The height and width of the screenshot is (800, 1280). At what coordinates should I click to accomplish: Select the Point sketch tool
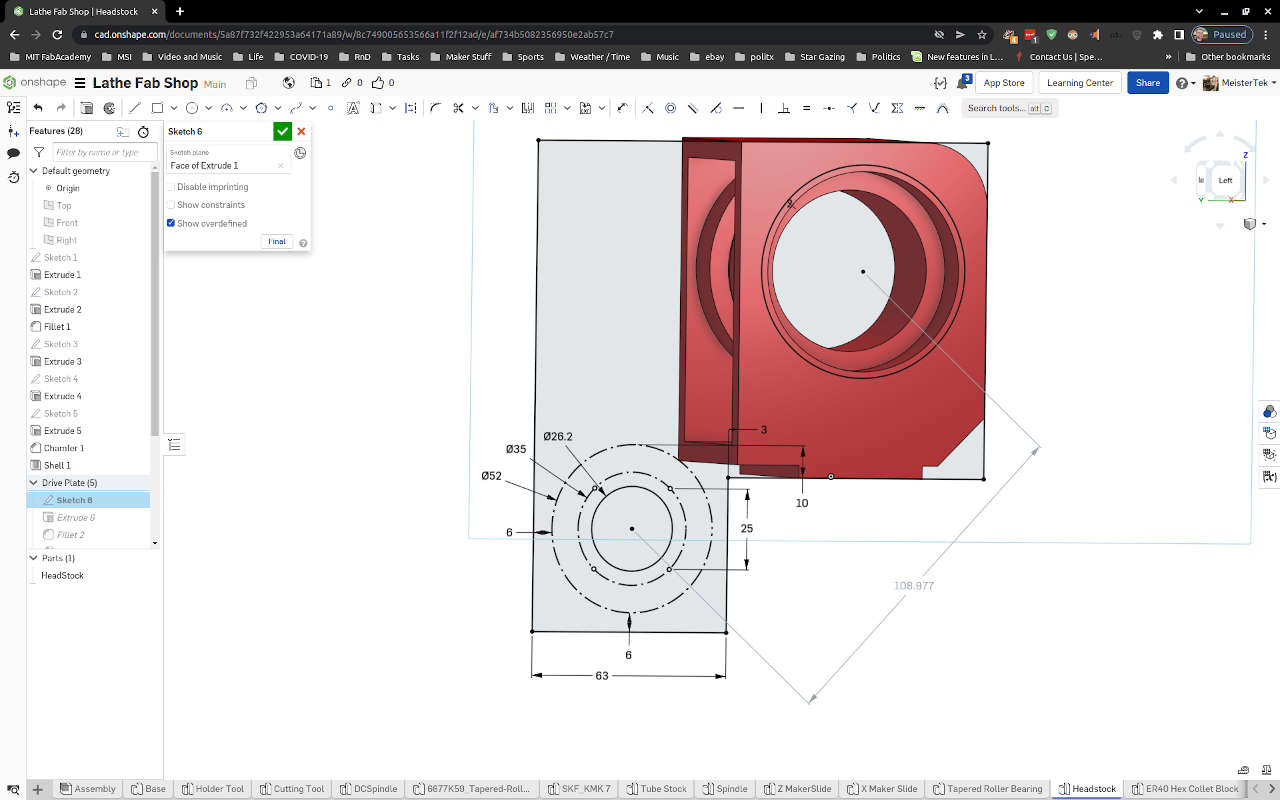click(330, 108)
